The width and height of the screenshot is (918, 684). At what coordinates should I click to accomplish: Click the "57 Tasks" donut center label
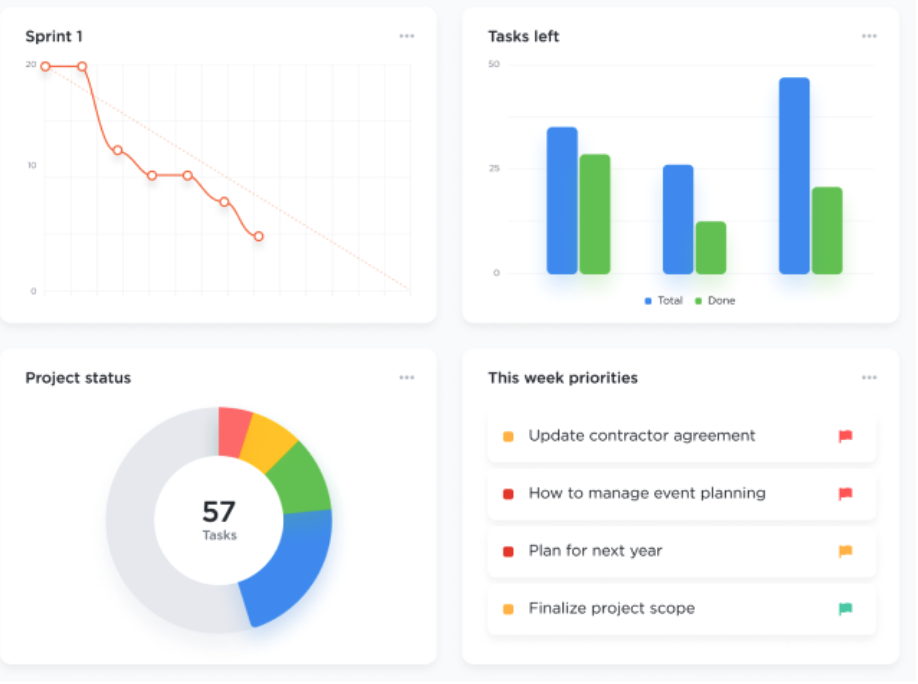tap(219, 520)
